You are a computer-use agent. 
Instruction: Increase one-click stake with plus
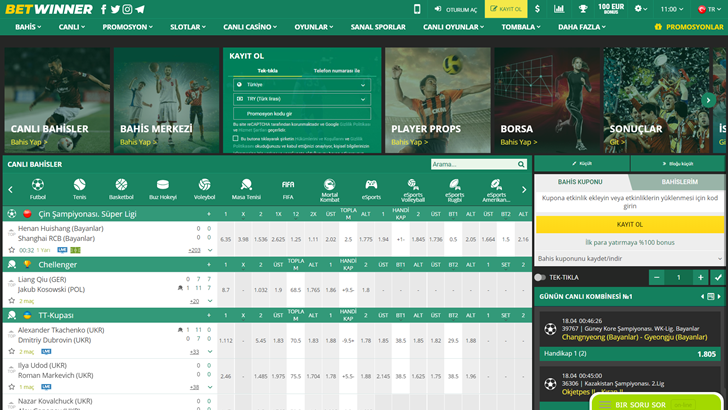click(x=701, y=277)
